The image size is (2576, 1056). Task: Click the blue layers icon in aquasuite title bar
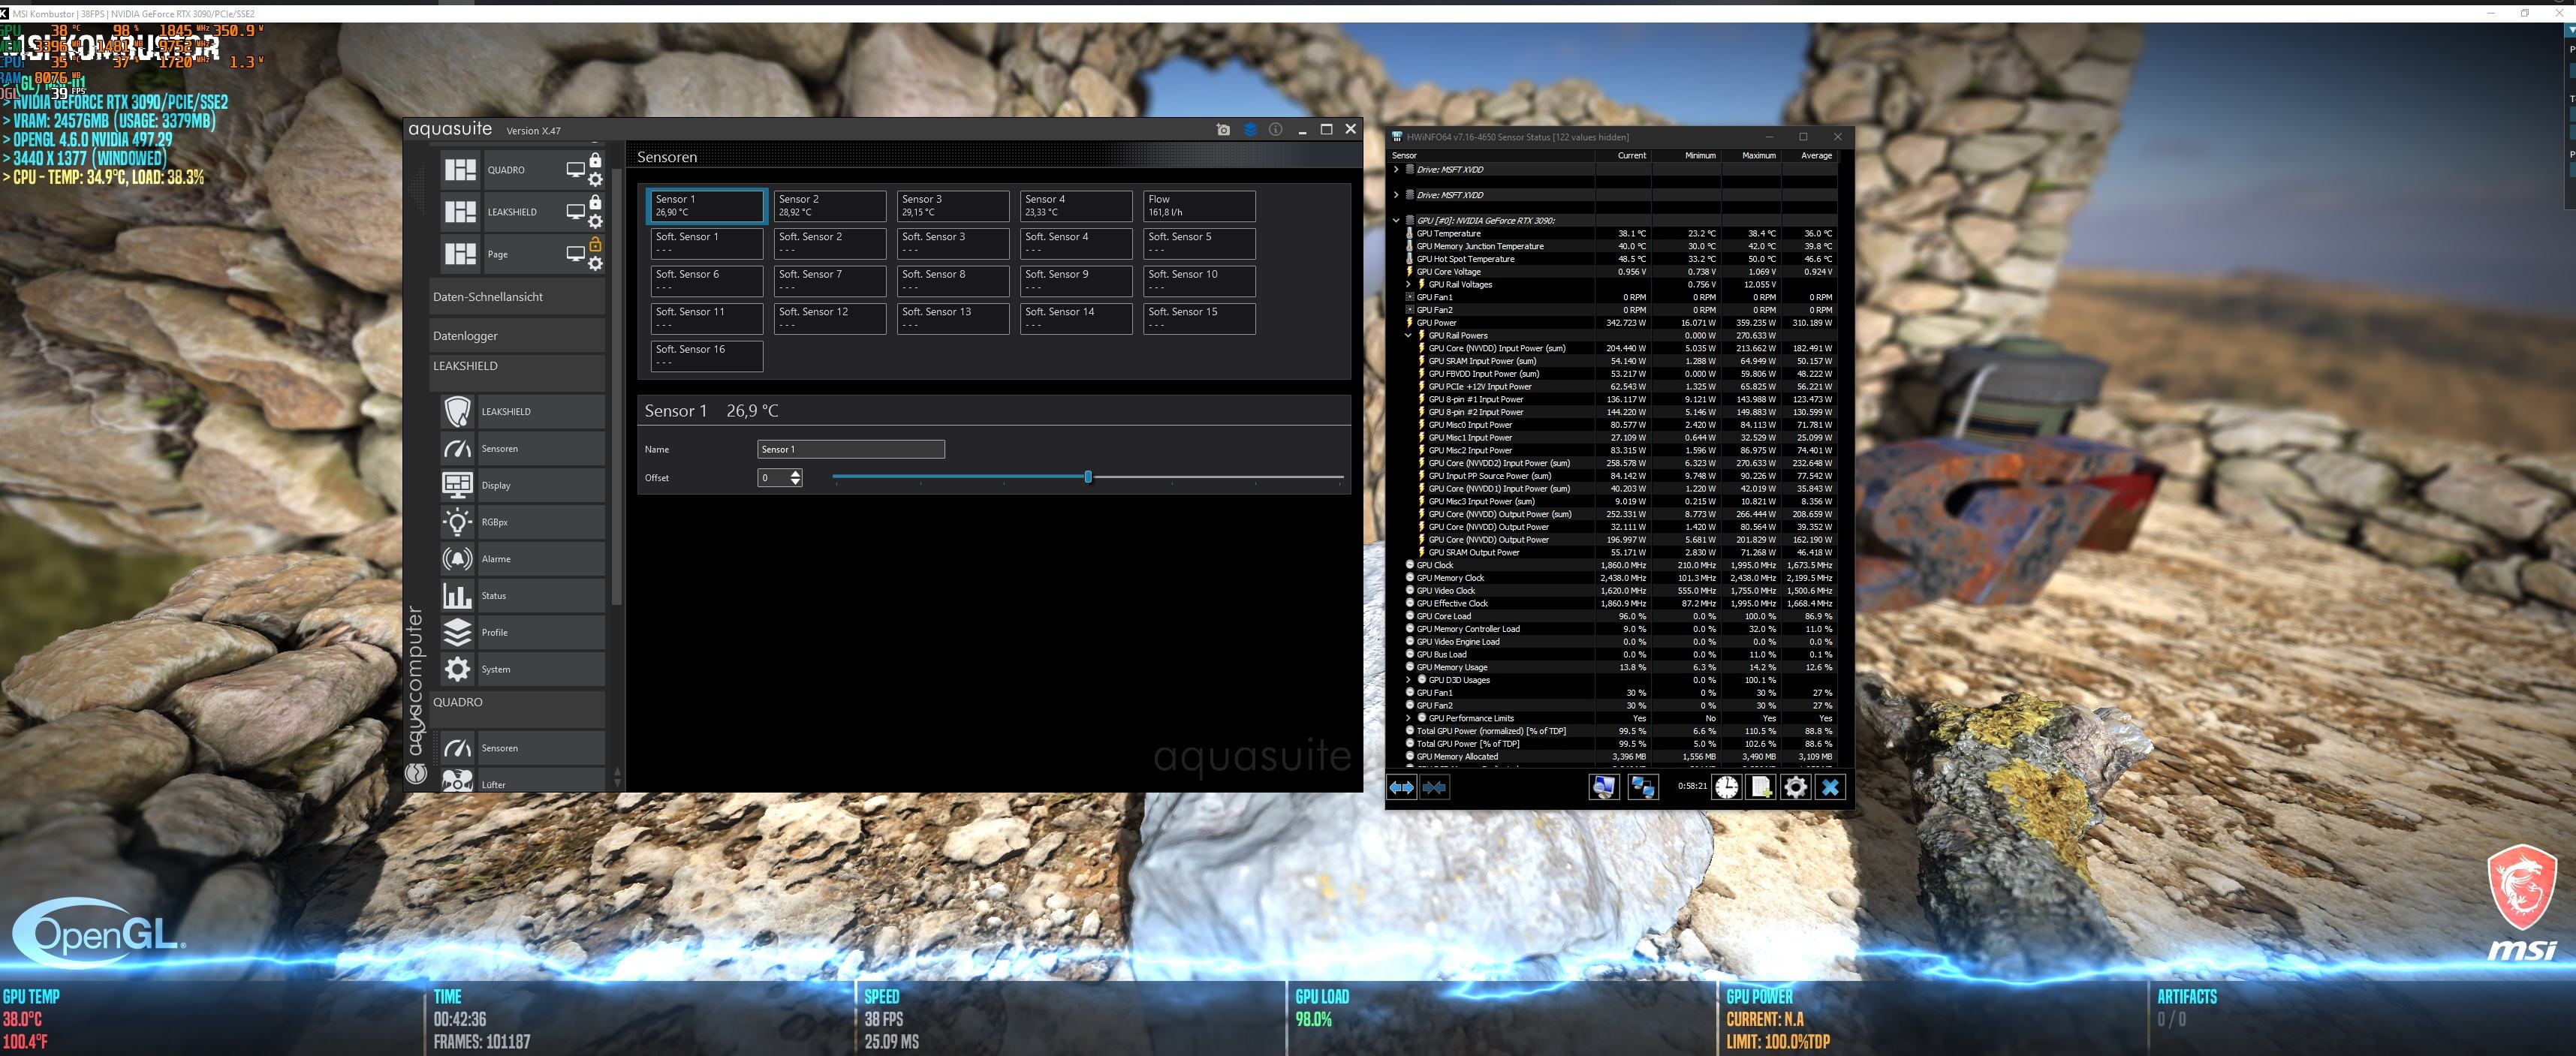(1250, 130)
